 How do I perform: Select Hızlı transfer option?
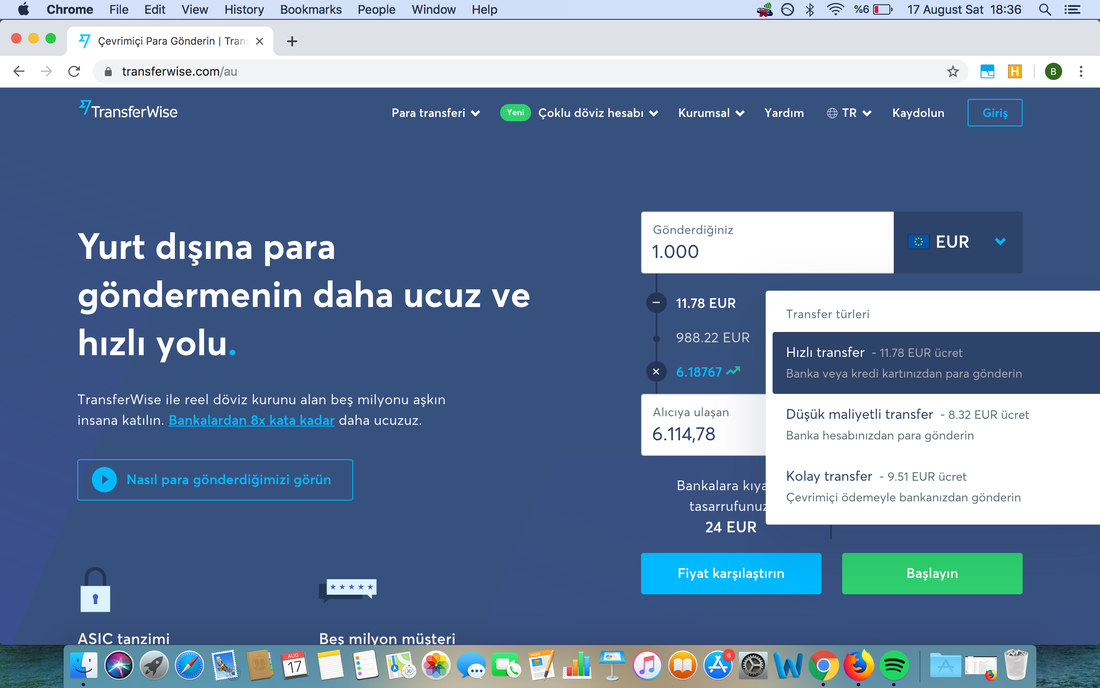[x=936, y=363]
